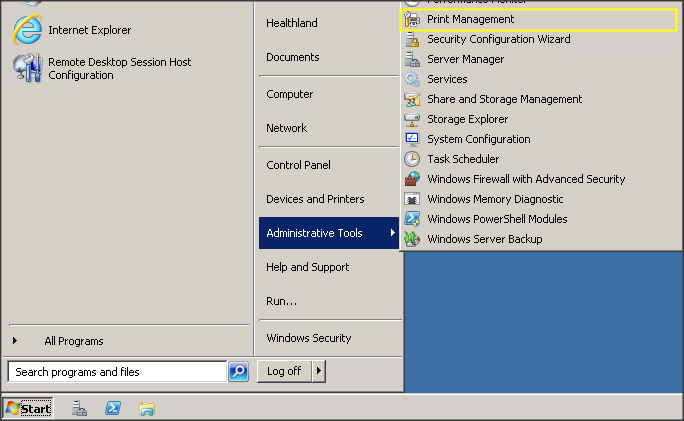Click the Task Scheduler clock icon
This screenshot has width=684, height=421.
click(412, 159)
